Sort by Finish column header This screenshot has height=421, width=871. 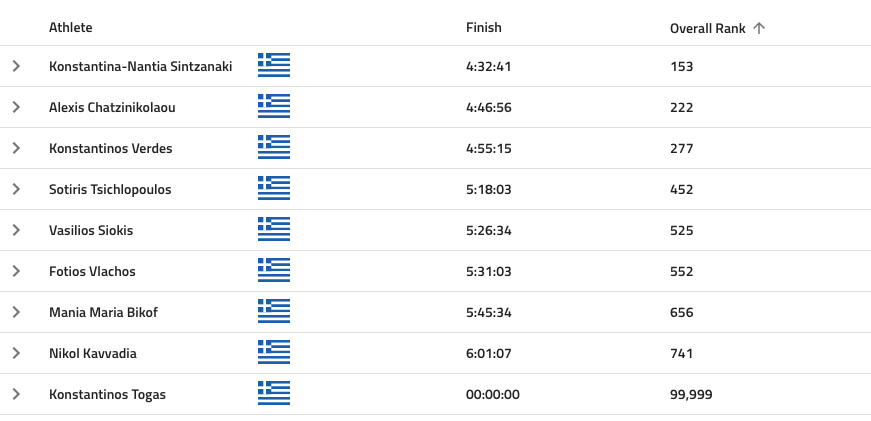[x=484, y=27]
